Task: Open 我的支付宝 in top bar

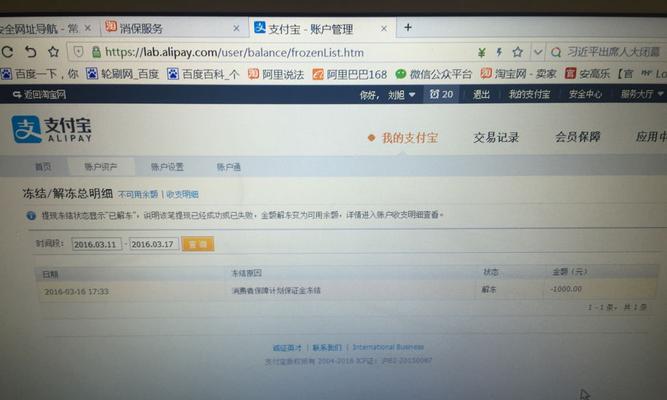Action: (x=529, y=94)
